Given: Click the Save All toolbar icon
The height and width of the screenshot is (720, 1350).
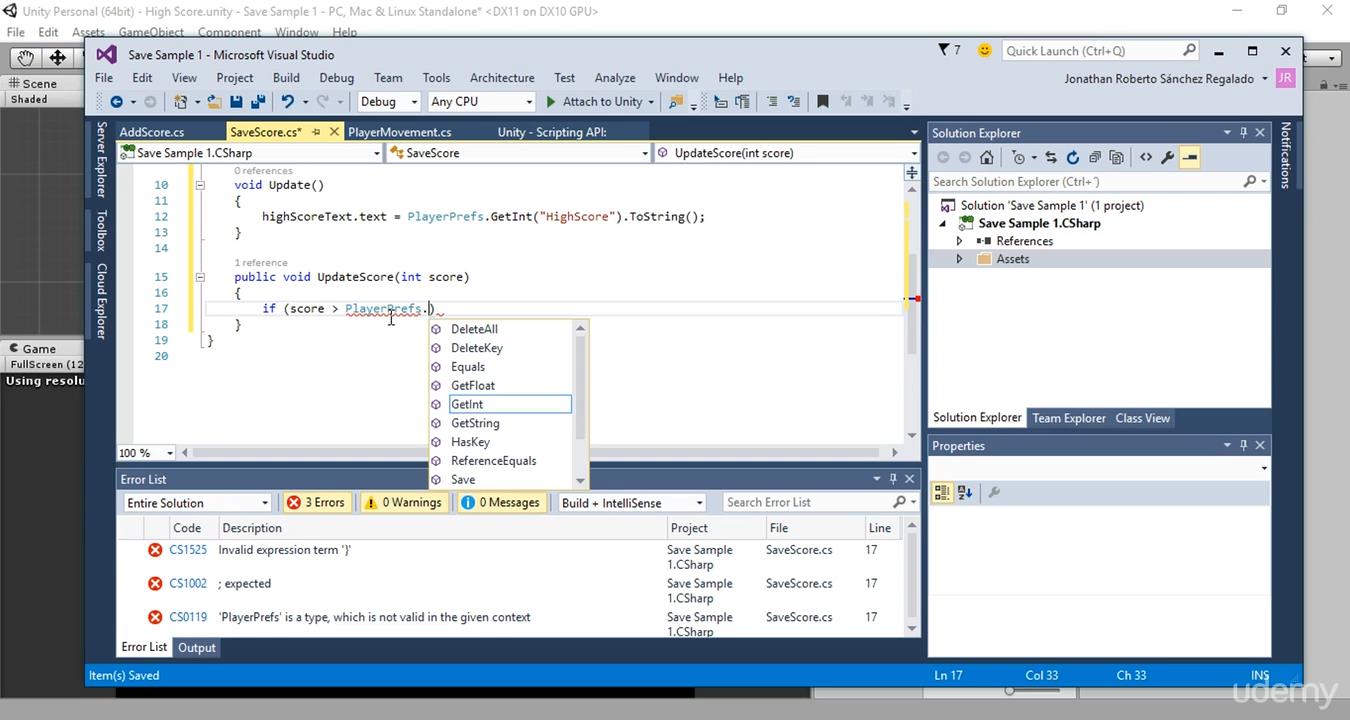Looking at the screenshot, I should click(x=259, y=101).
